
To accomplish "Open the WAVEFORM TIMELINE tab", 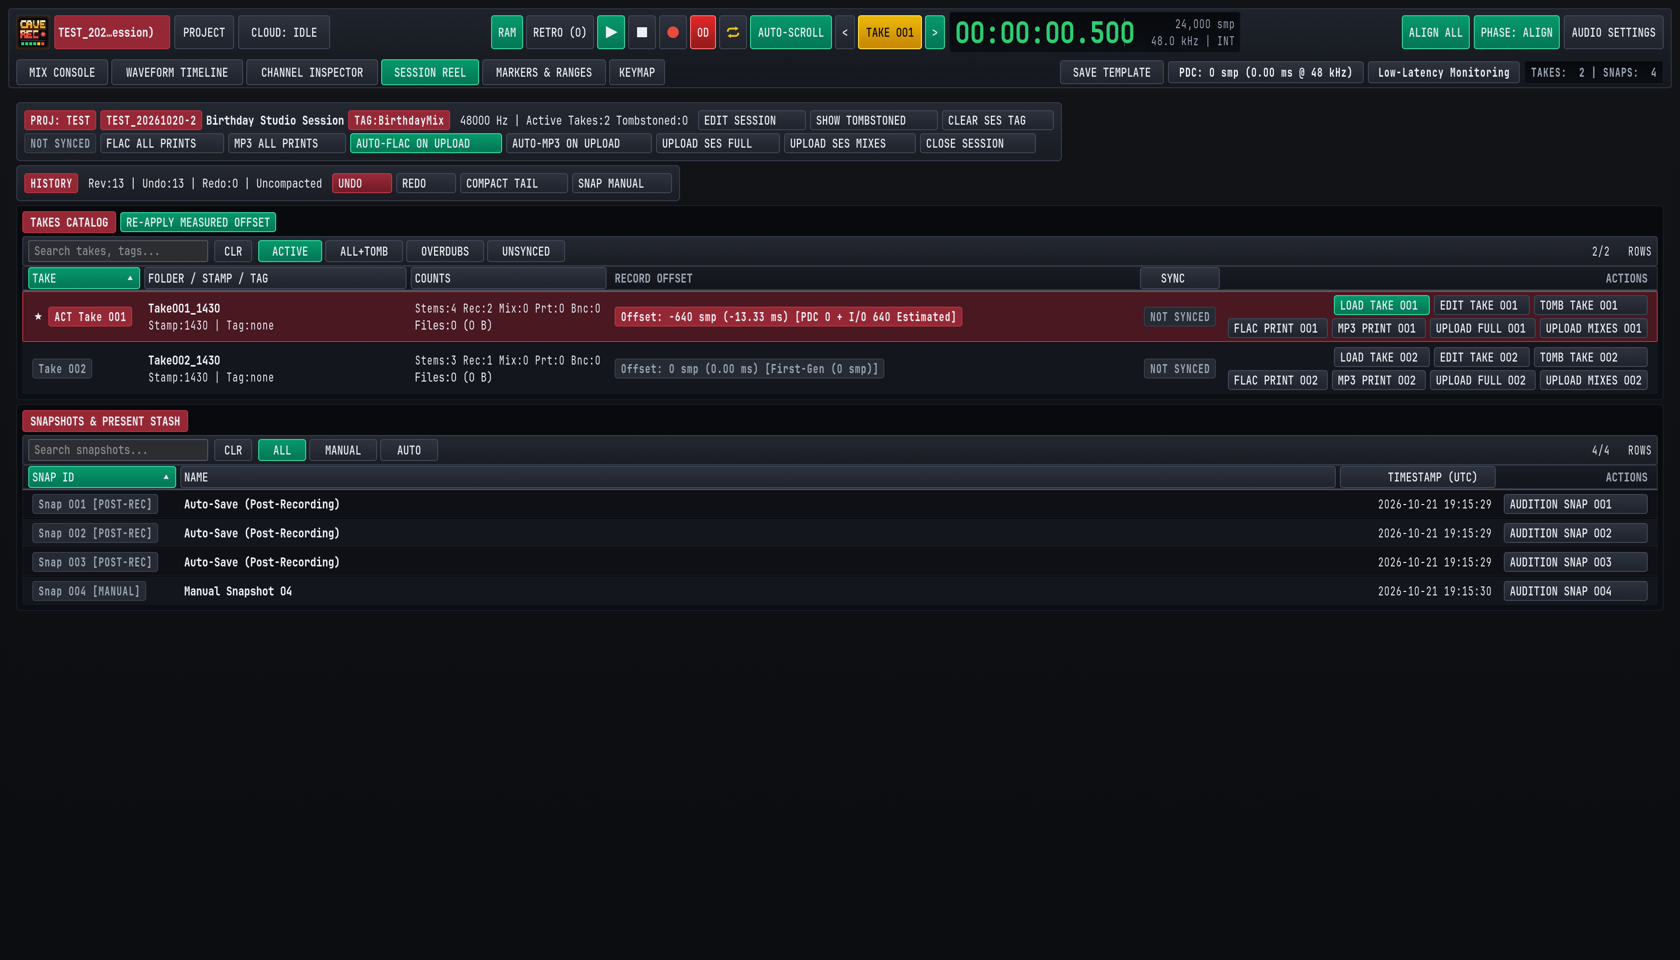I will coord(177,72).
